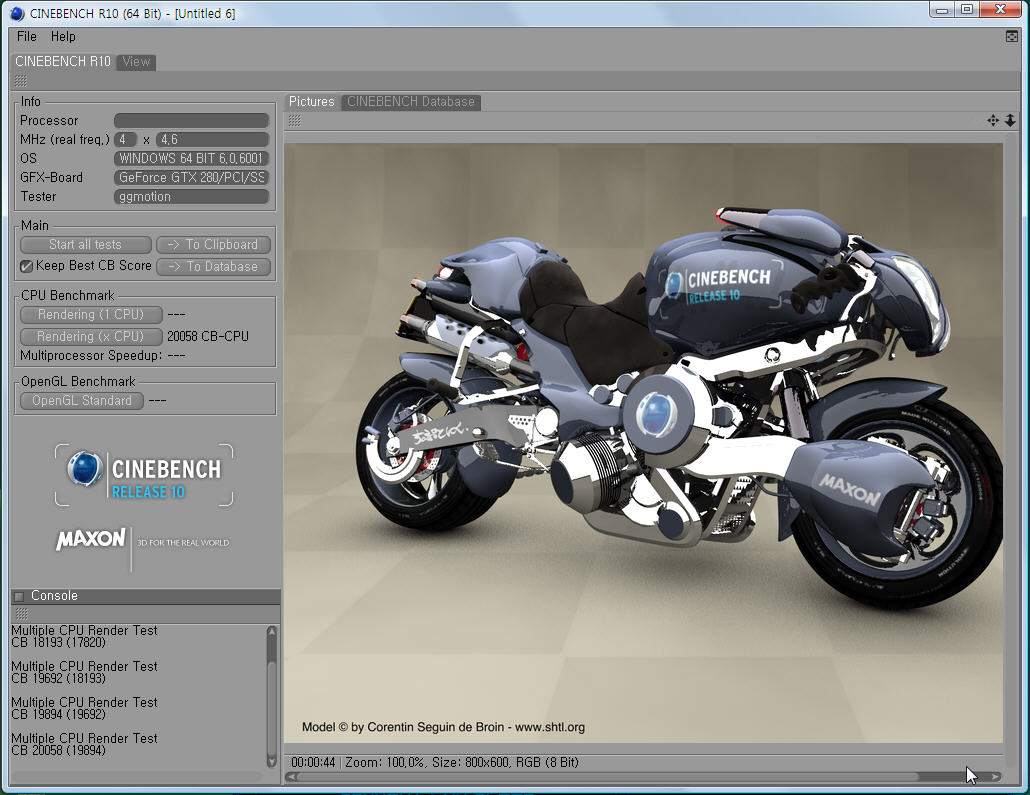
Task: Click the MAXON logo
Action: click(91, 539)
